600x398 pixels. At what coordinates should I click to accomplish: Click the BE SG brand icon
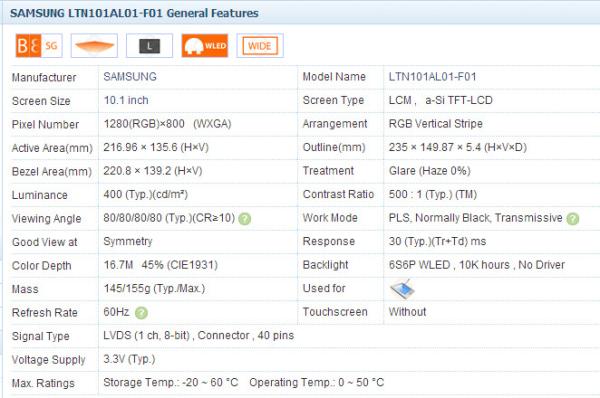(x=39, y=46)
